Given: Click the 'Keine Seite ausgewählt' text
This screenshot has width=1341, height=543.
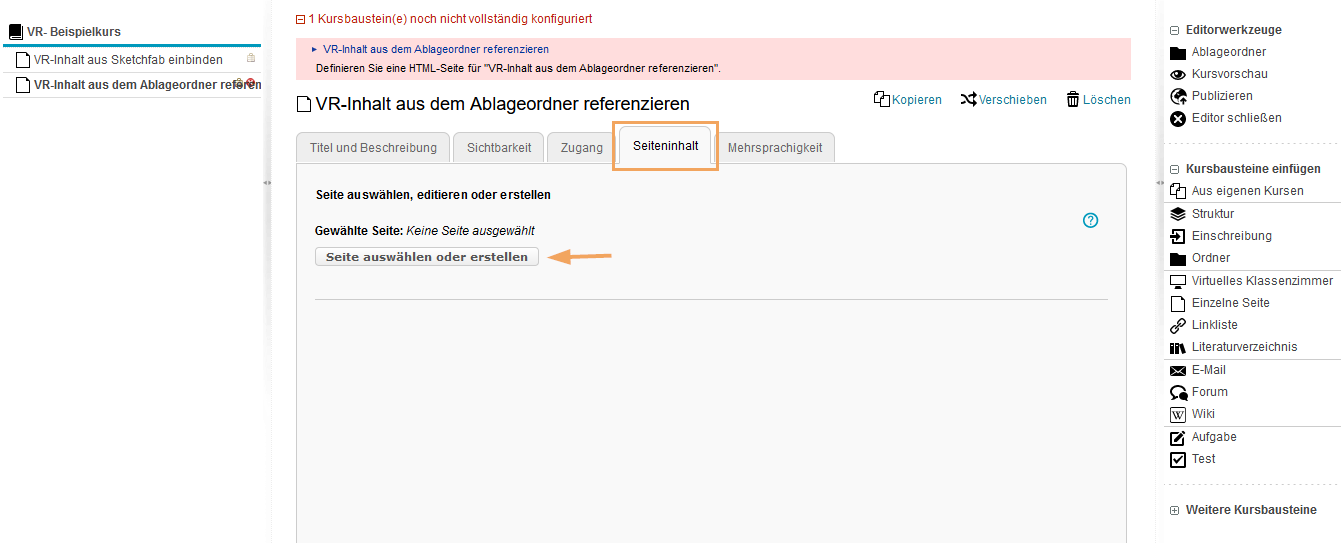Looking at the screenshot, I should (471, 231).
